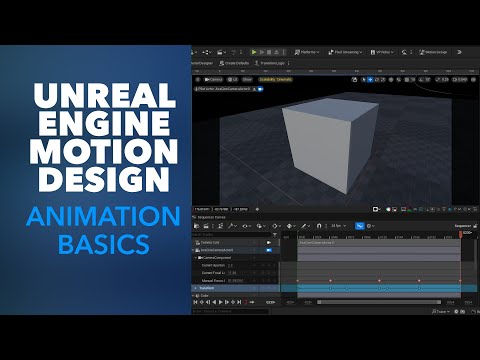
Task: Collapse the Cube track
Action: [x=193, y=296]
